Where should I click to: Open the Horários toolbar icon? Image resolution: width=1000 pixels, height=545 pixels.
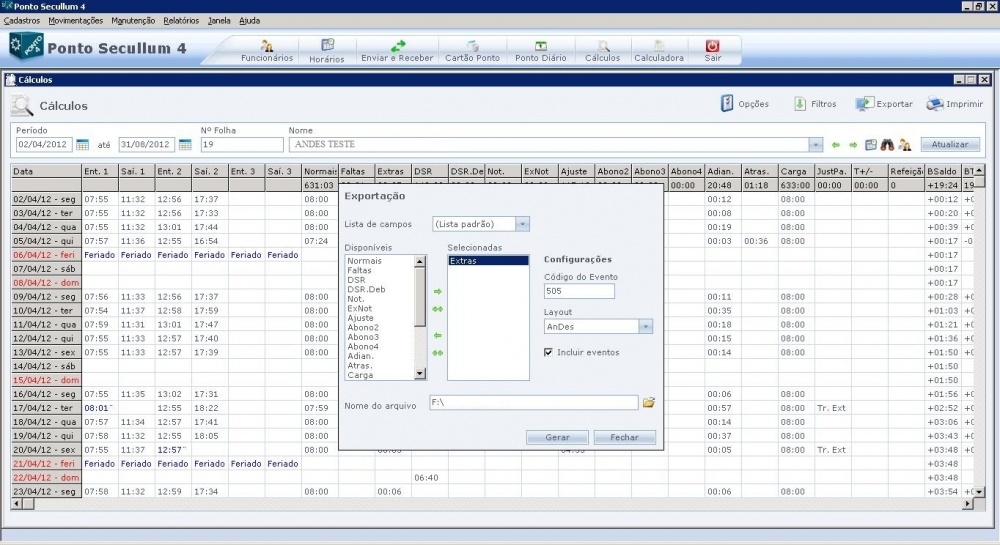327,50
